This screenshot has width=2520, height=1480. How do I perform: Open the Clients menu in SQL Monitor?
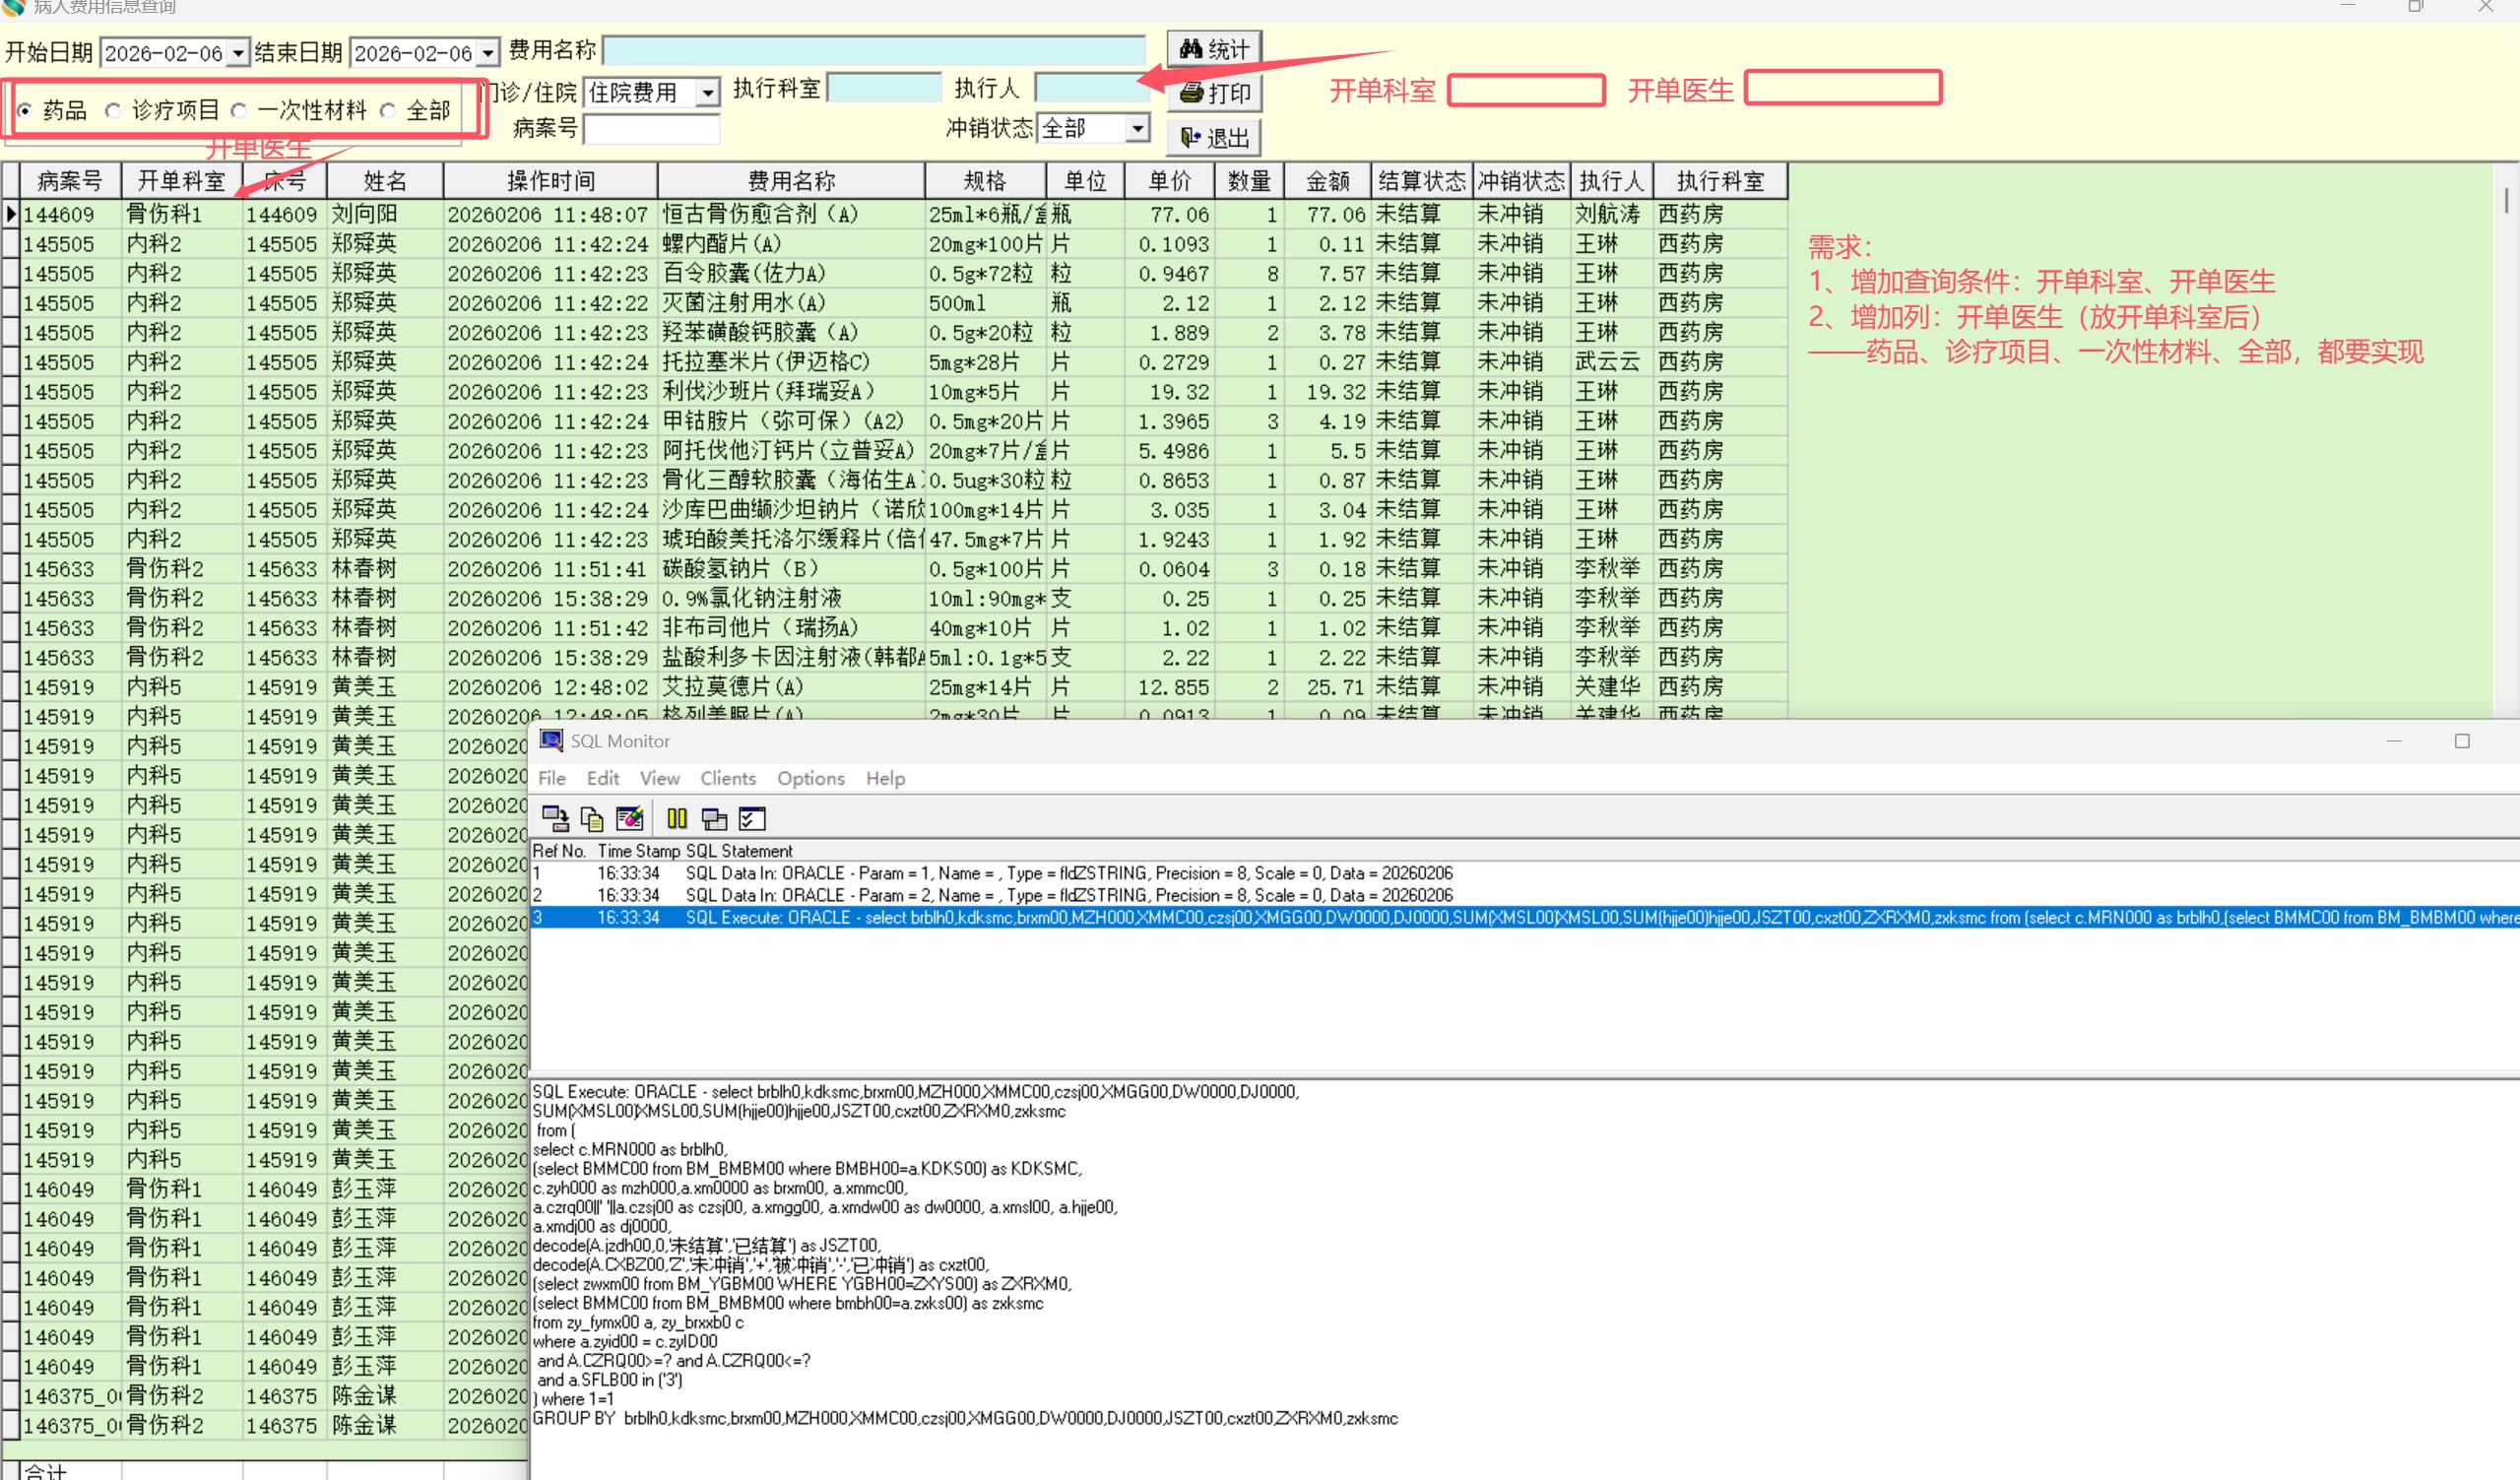[x=727, y=778]
